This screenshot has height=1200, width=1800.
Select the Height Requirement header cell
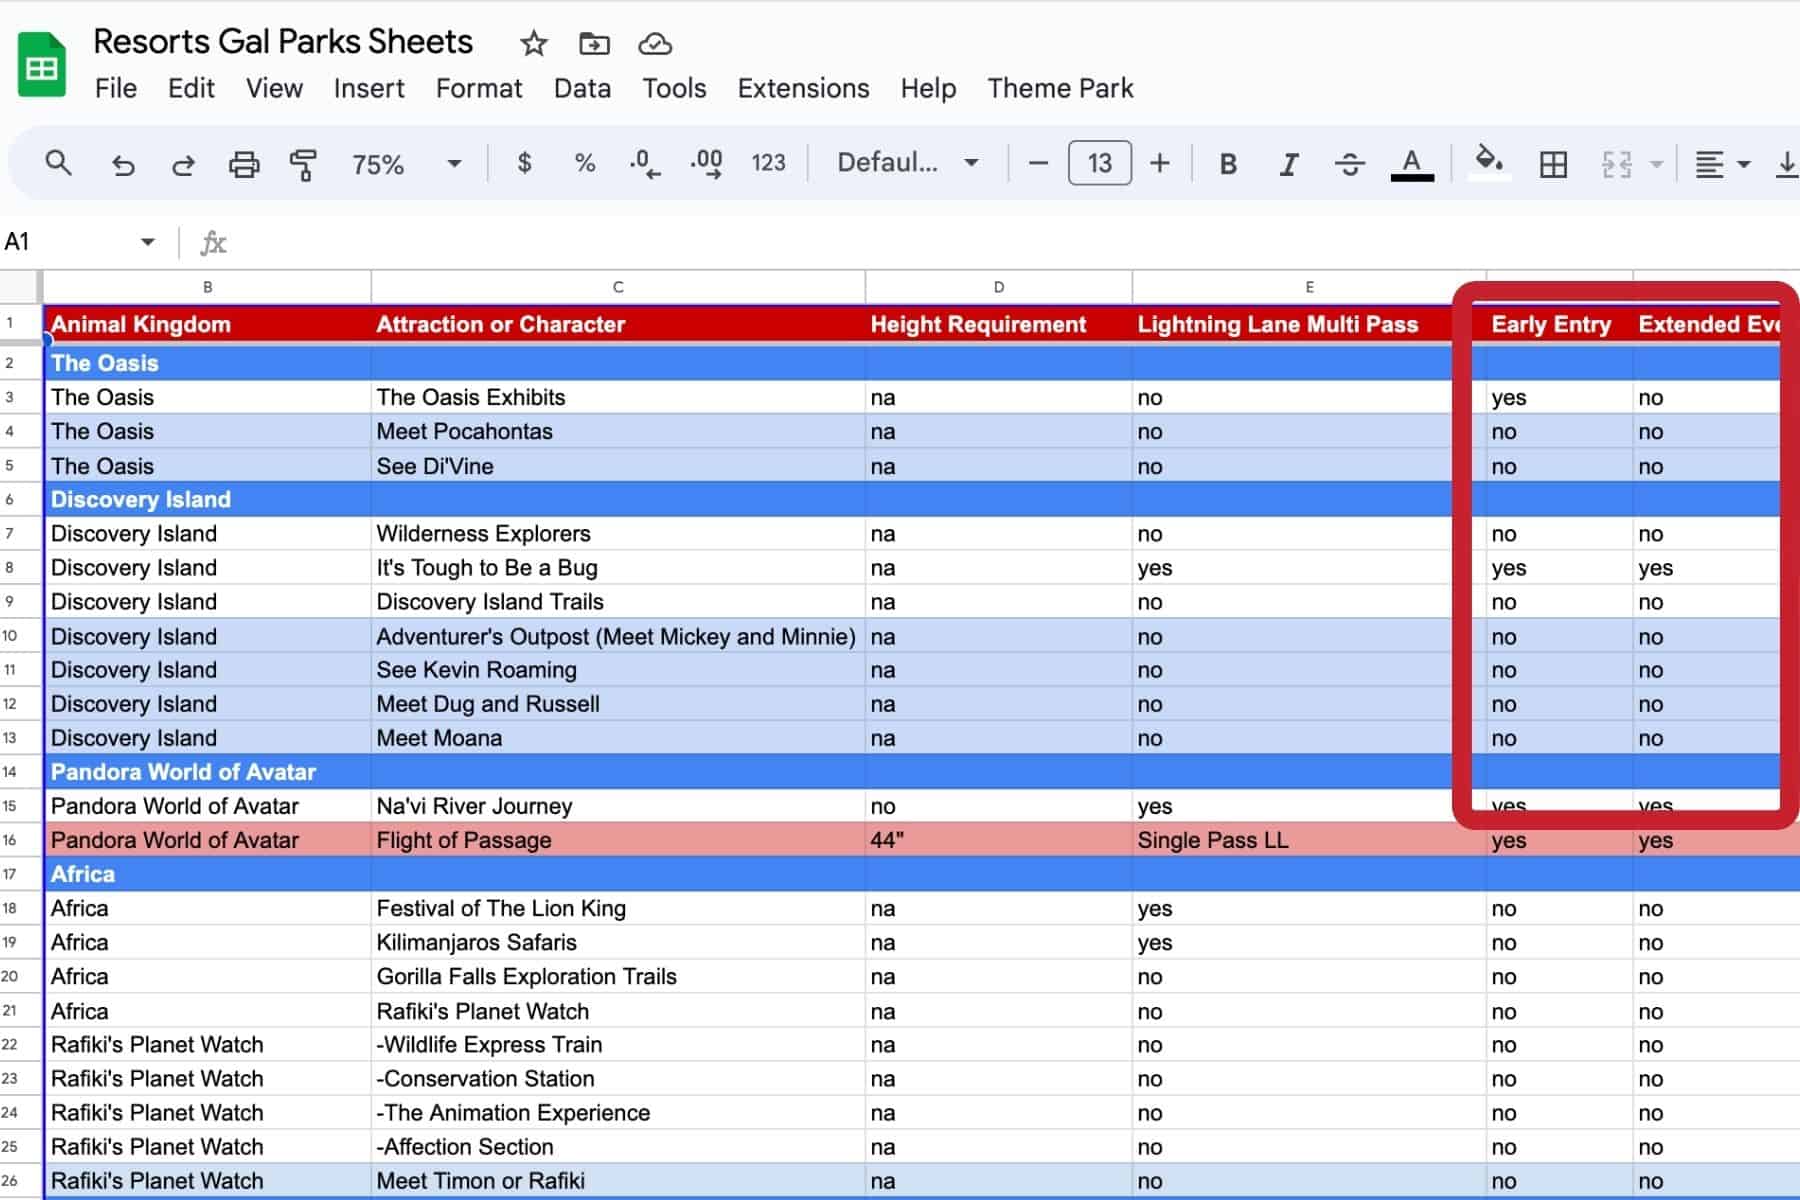pos(998,324)
